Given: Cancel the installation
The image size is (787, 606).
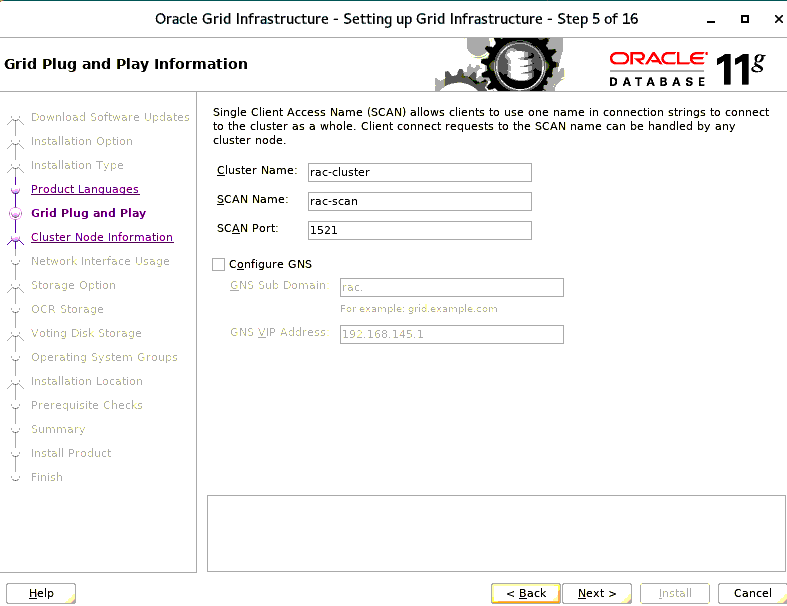Looking at the screenshot, I should click(752, 593).
